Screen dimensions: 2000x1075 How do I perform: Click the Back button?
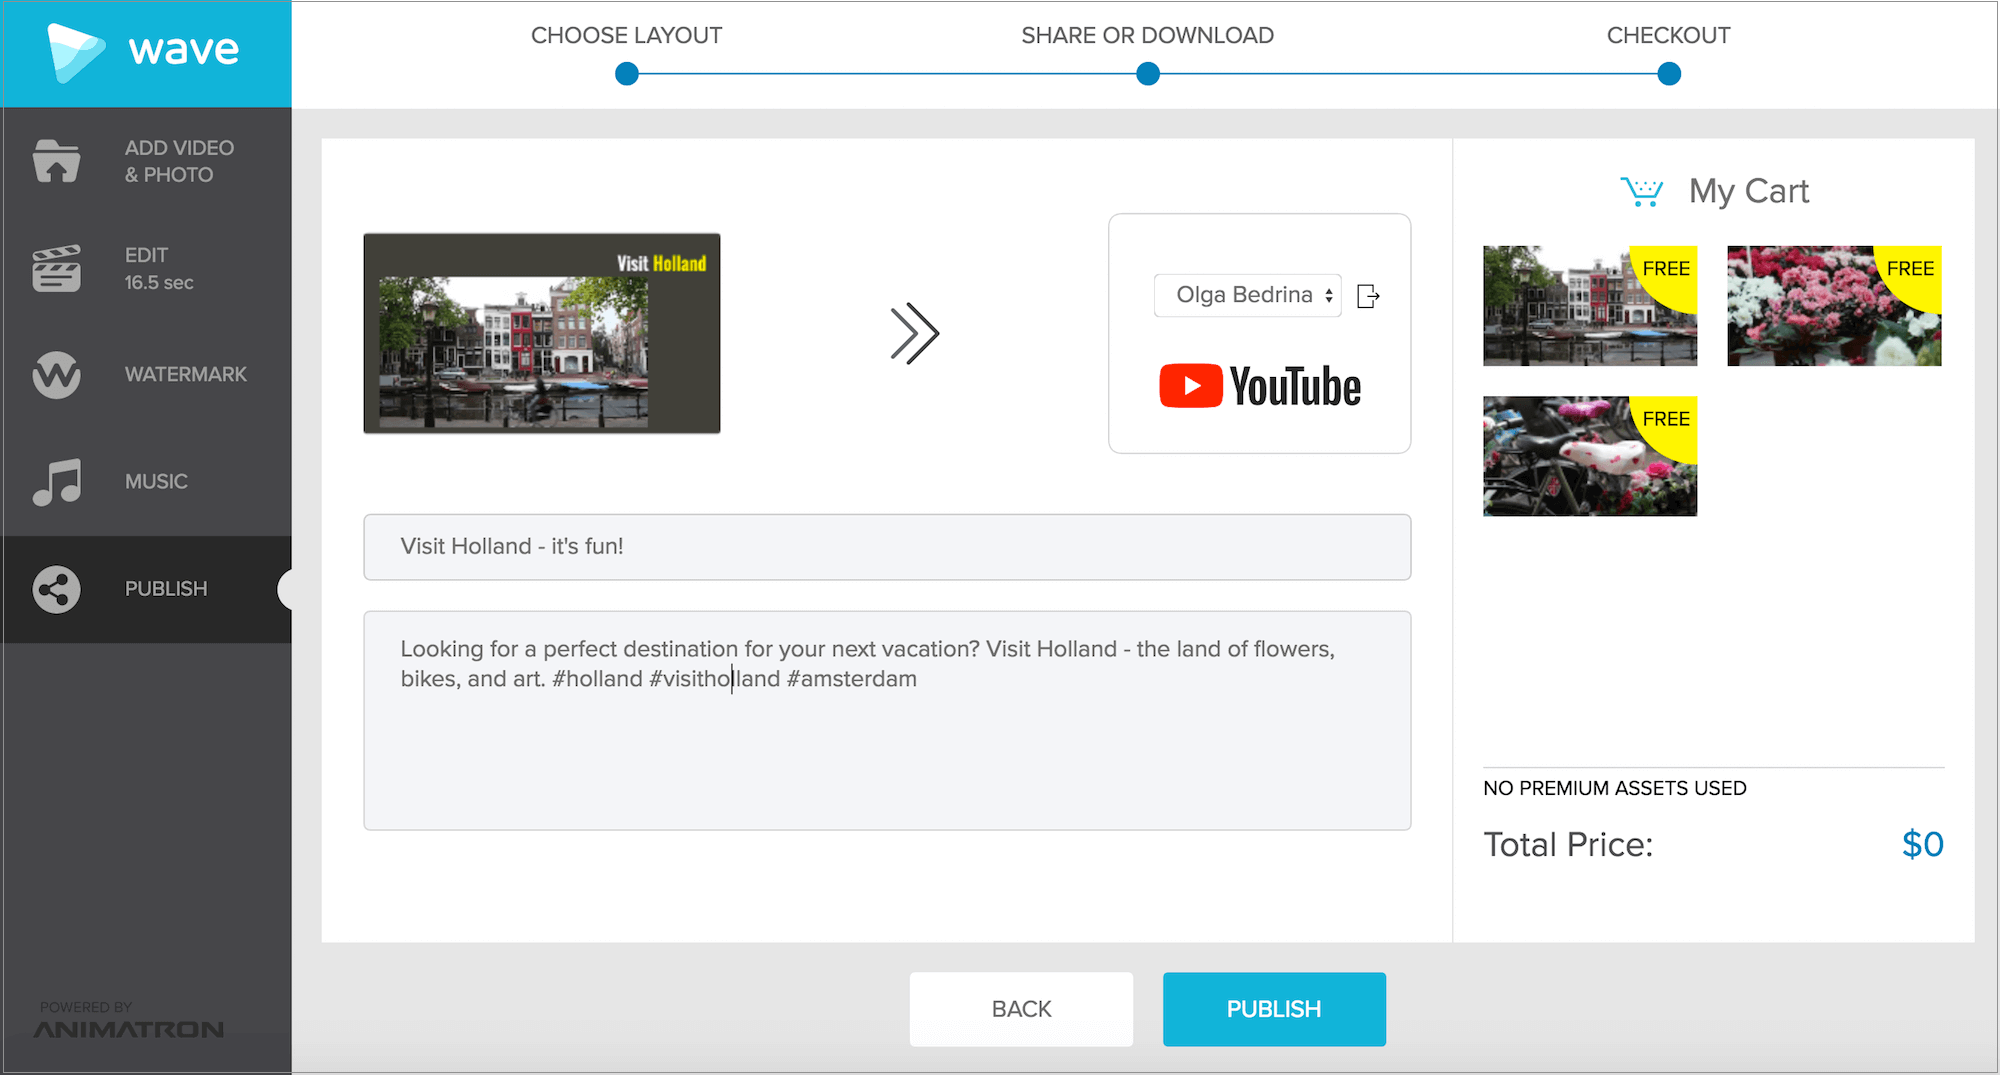pyautogui.click(x=1021, y=1009)
